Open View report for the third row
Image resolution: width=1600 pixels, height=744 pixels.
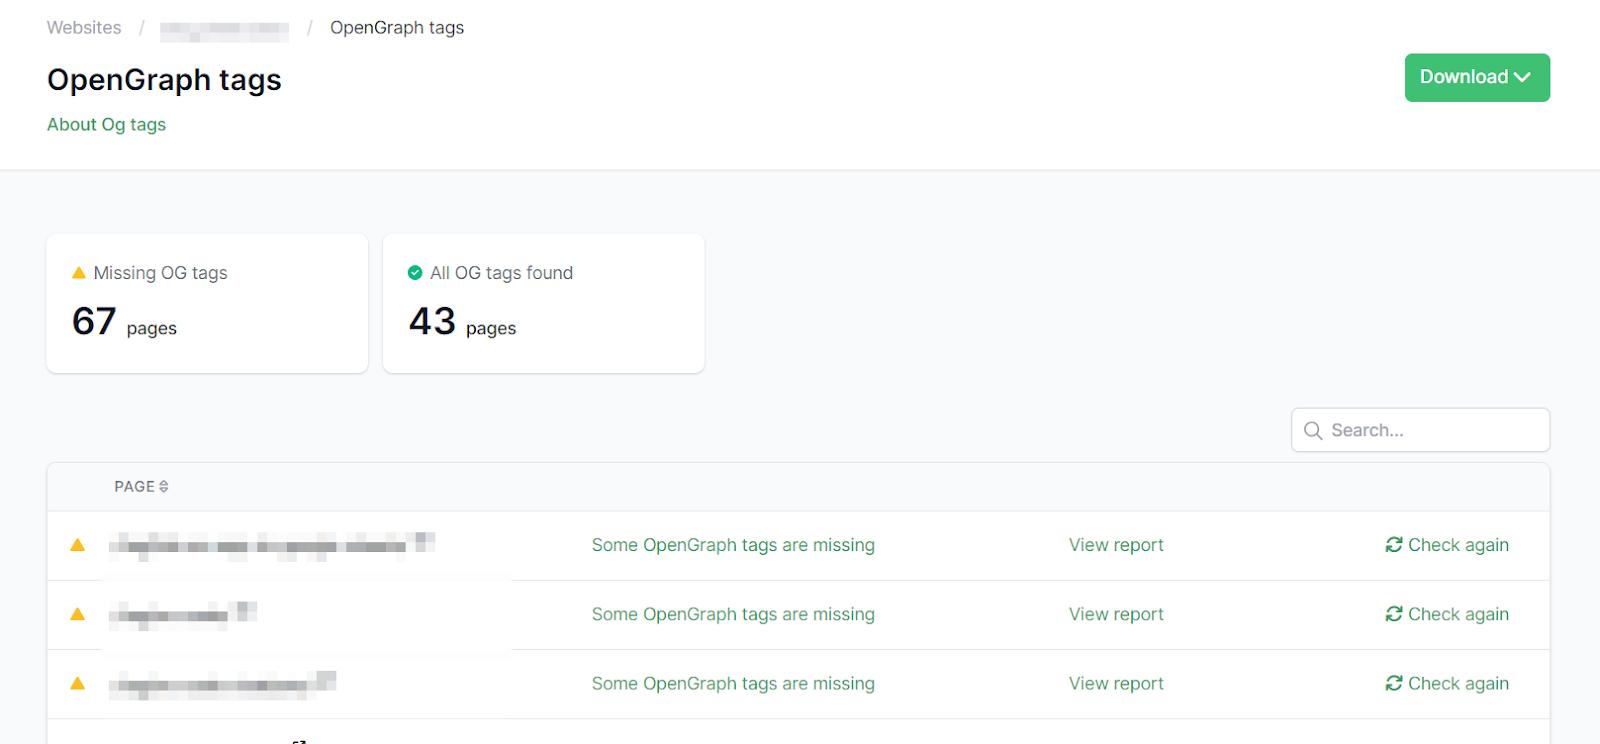coord(1116,684)
